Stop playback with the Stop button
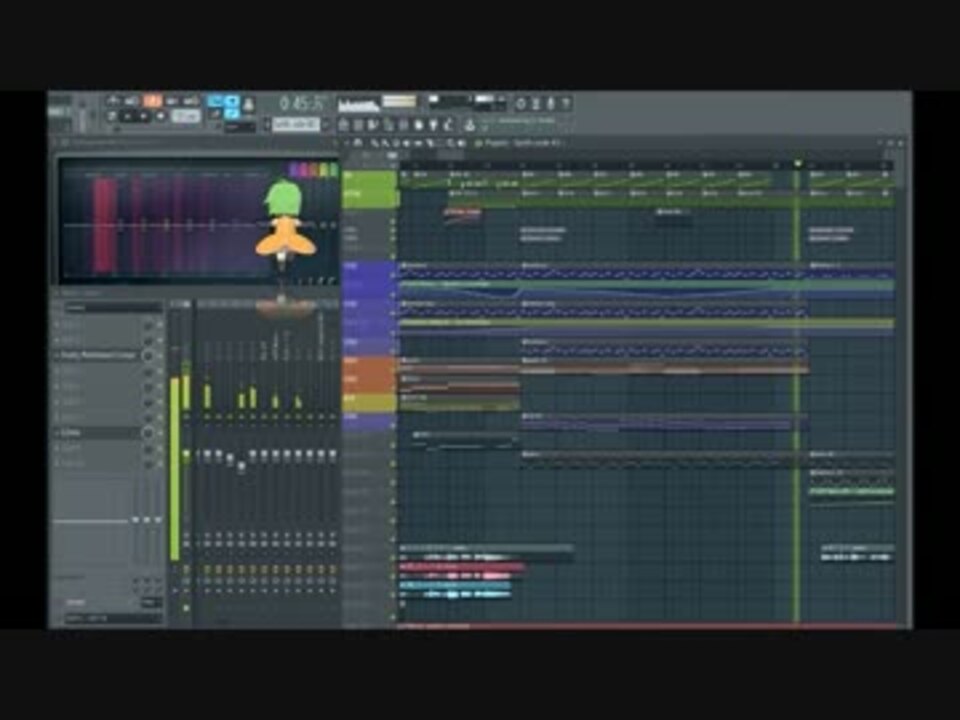This screenshot has width=960, height=720. (144, 115)
